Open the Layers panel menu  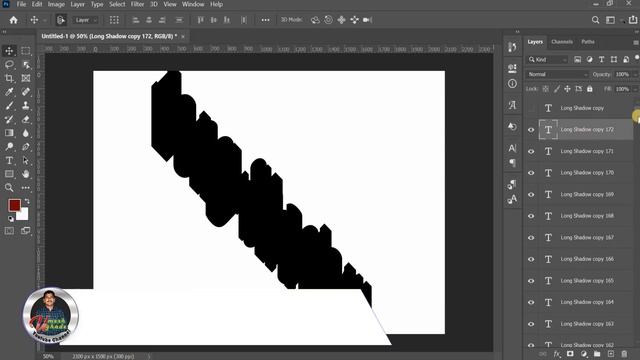pyautogui.click(x=636, y=42)
